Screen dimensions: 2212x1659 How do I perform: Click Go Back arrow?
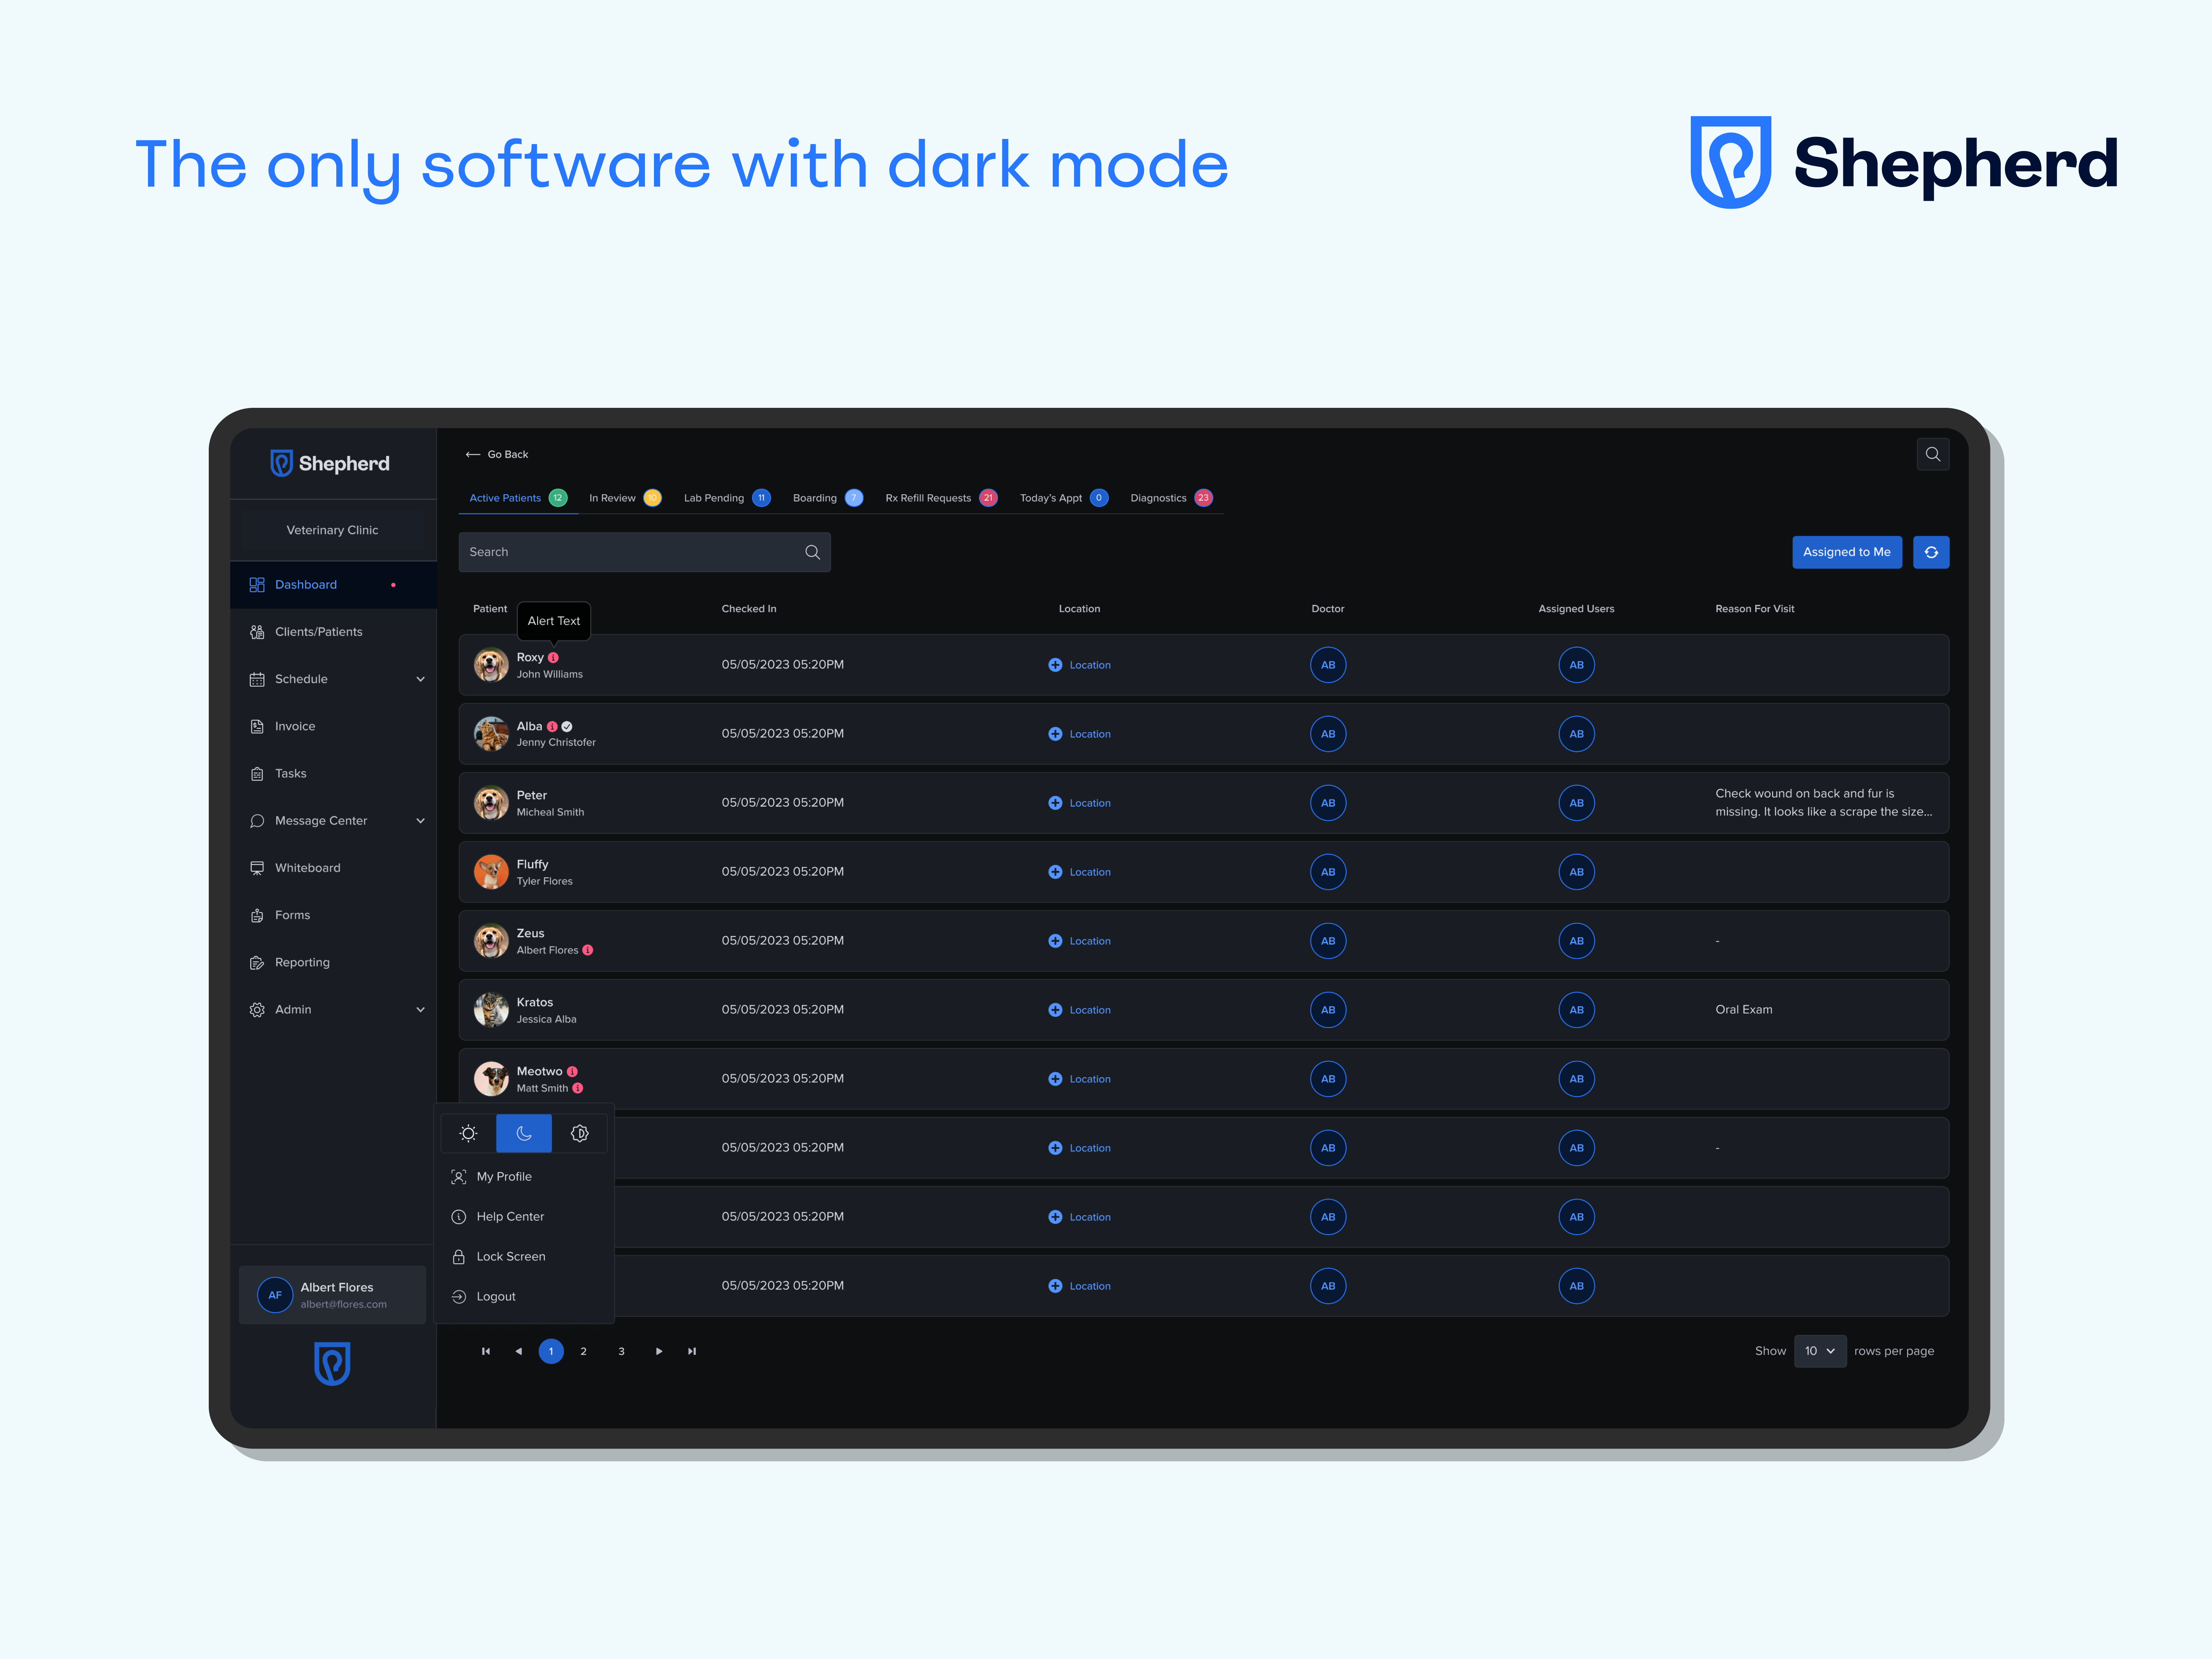coord(473,454)
